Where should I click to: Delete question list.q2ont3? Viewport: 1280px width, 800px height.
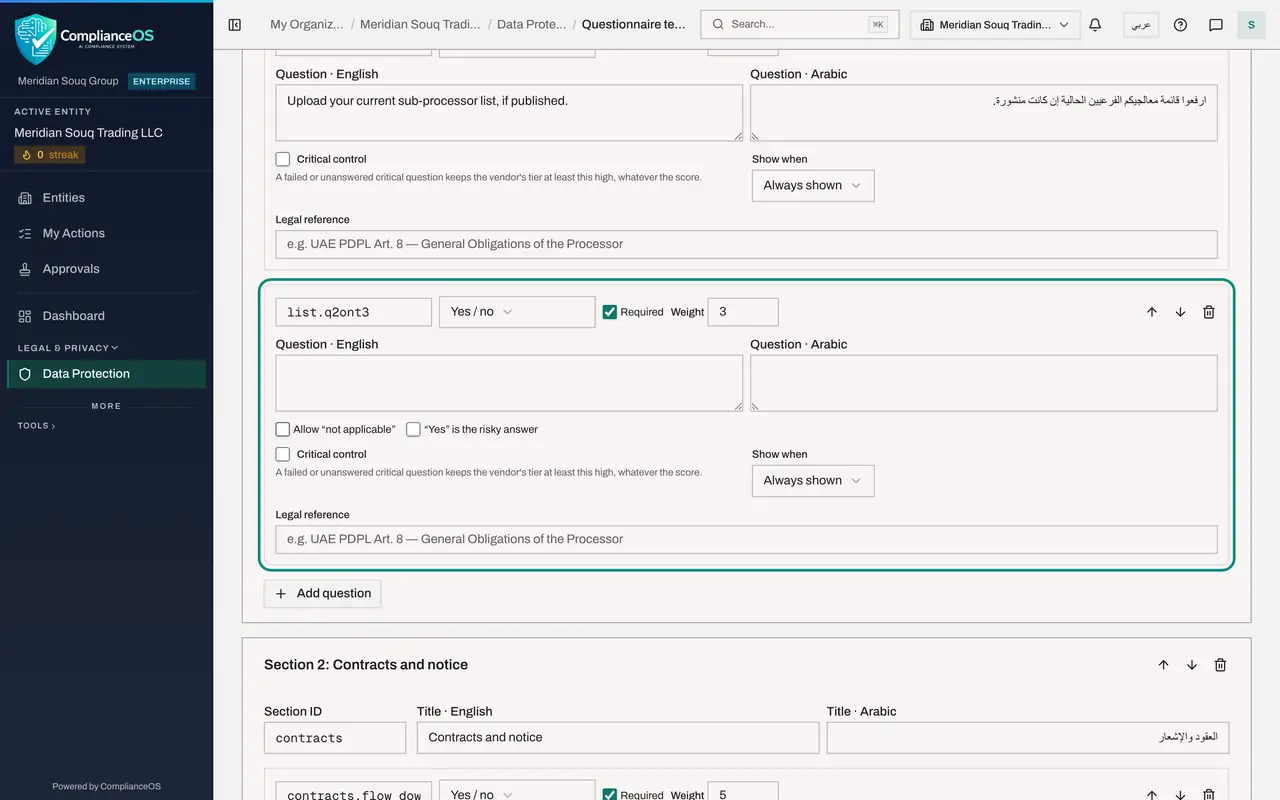[1209, 312]
